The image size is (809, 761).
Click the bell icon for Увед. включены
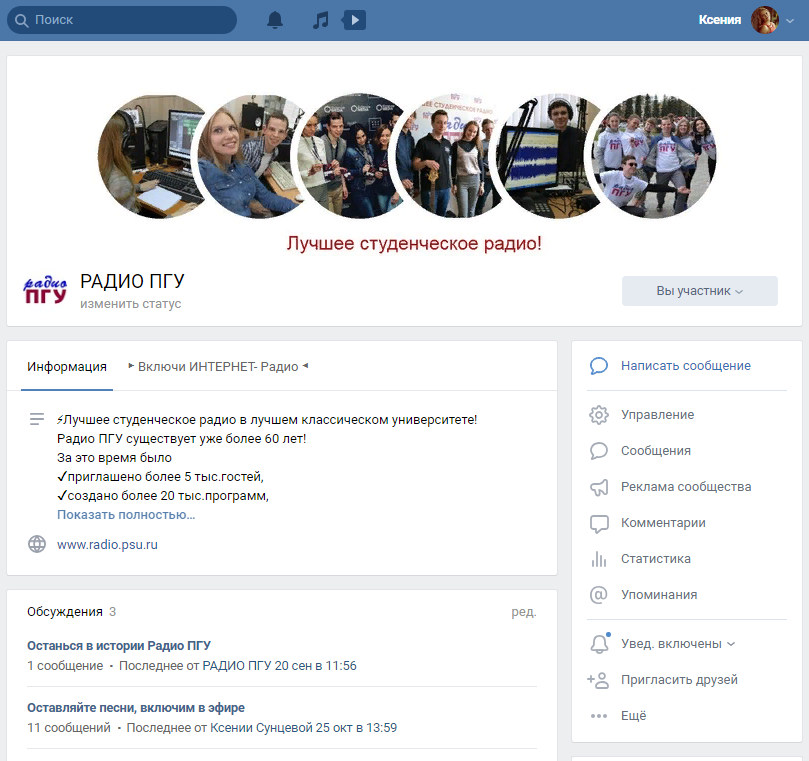600,643
